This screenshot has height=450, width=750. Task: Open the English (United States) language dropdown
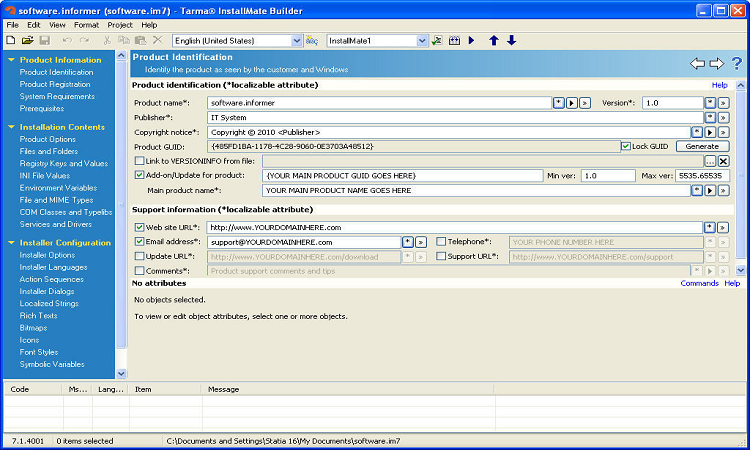(x=297, y=41)
